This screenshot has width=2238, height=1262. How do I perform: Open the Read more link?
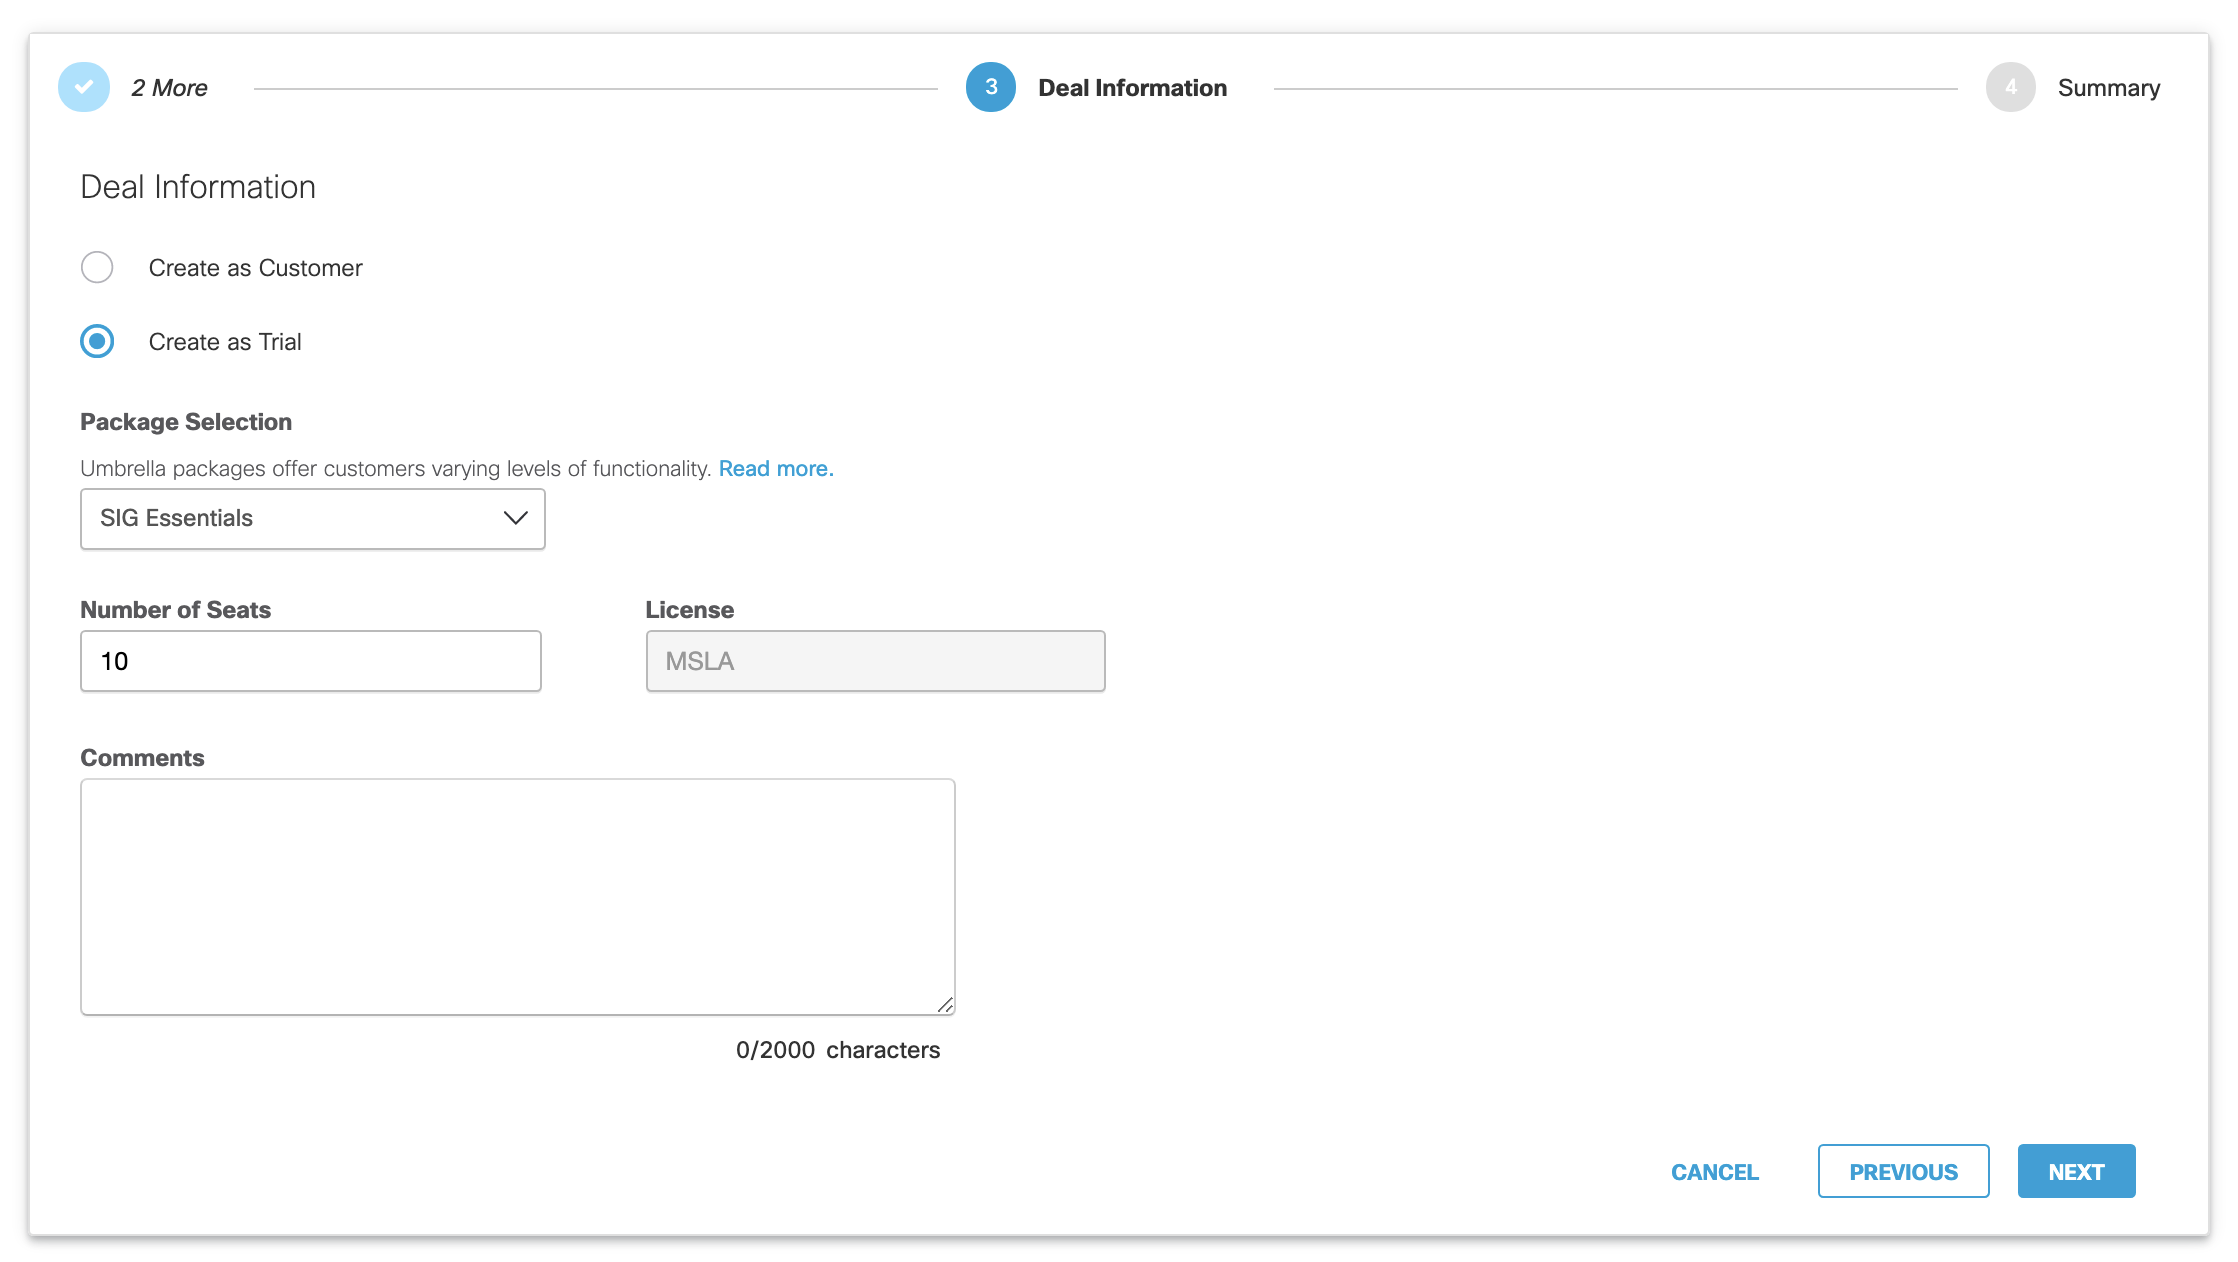775,469
